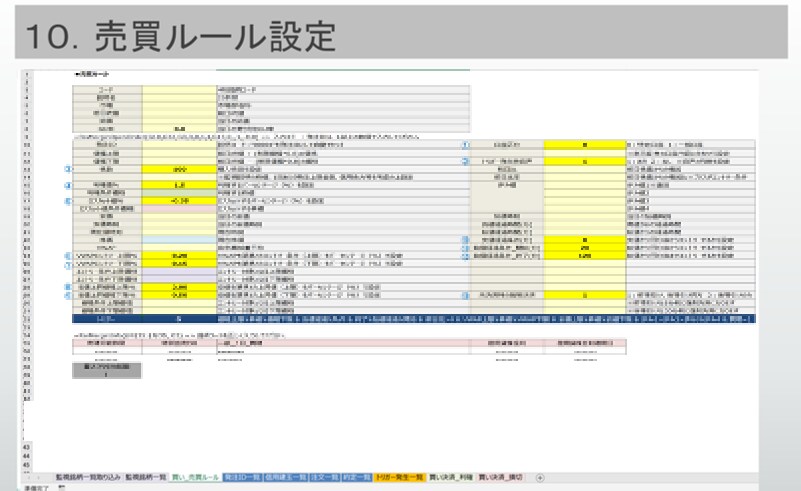The width and height of the screenshot is (801, 491).
Task: Click the slide title 売買ルール設定
Action: [215, 36]
